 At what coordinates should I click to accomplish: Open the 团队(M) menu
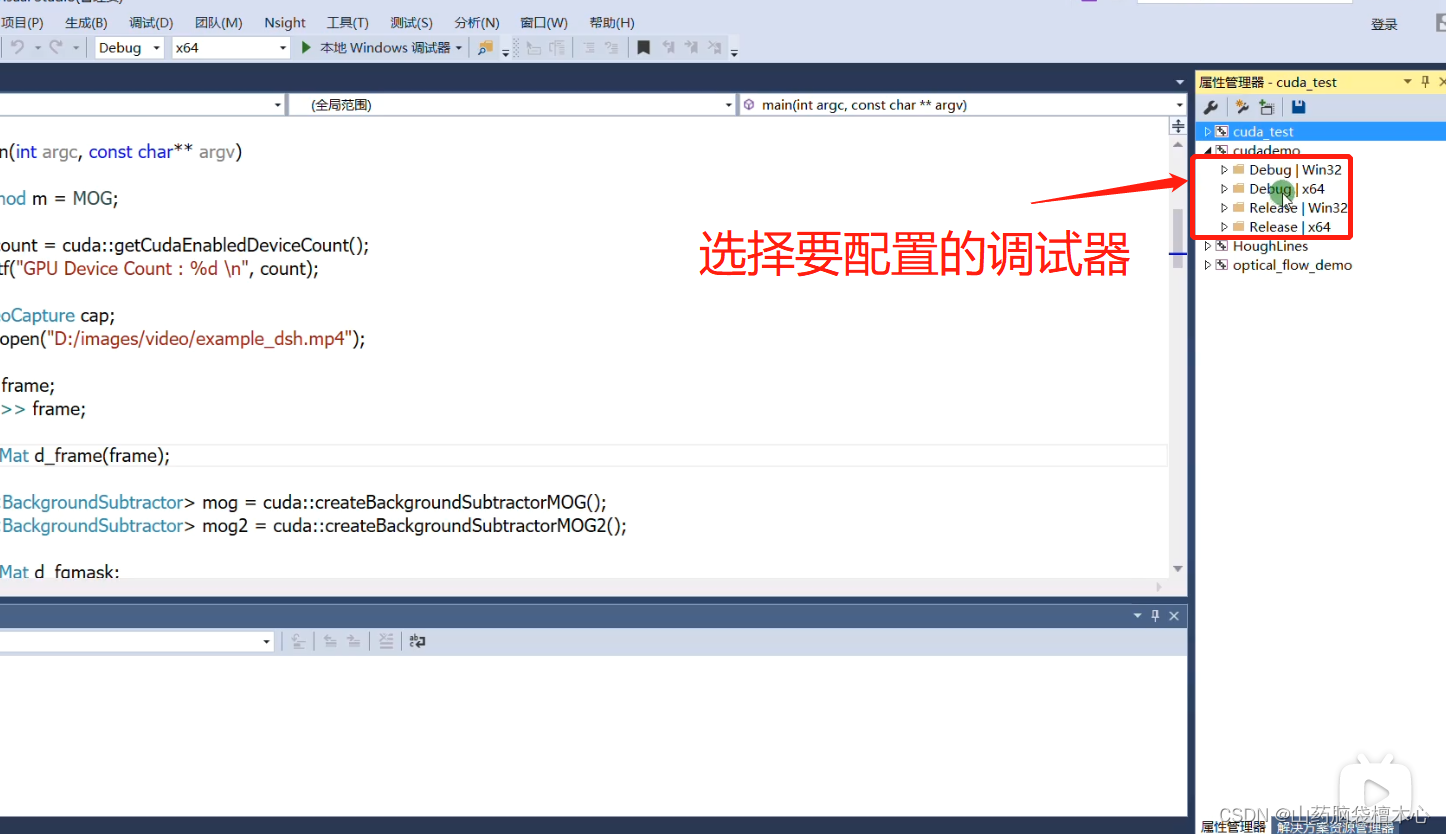tap(218, 22)
